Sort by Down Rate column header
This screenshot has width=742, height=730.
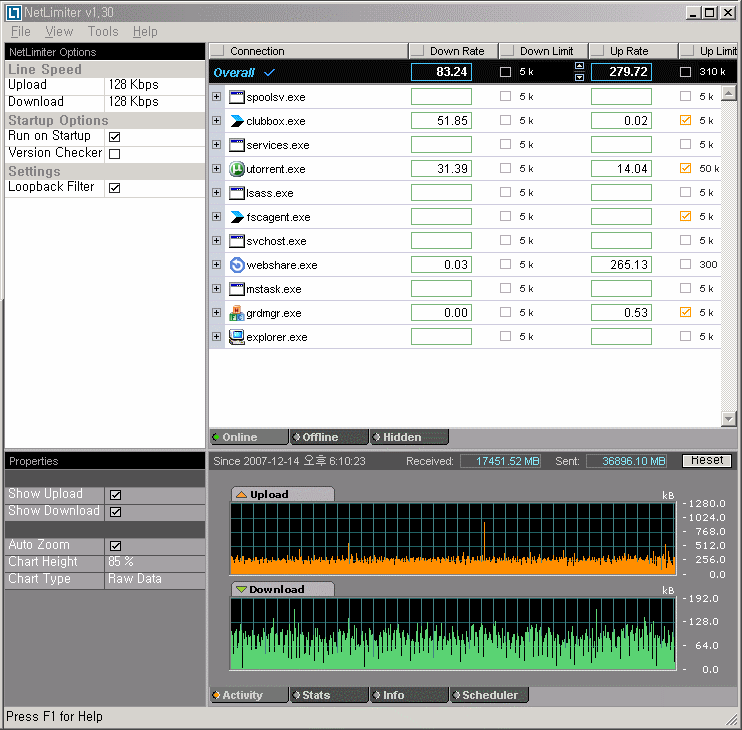pos(453,51)
